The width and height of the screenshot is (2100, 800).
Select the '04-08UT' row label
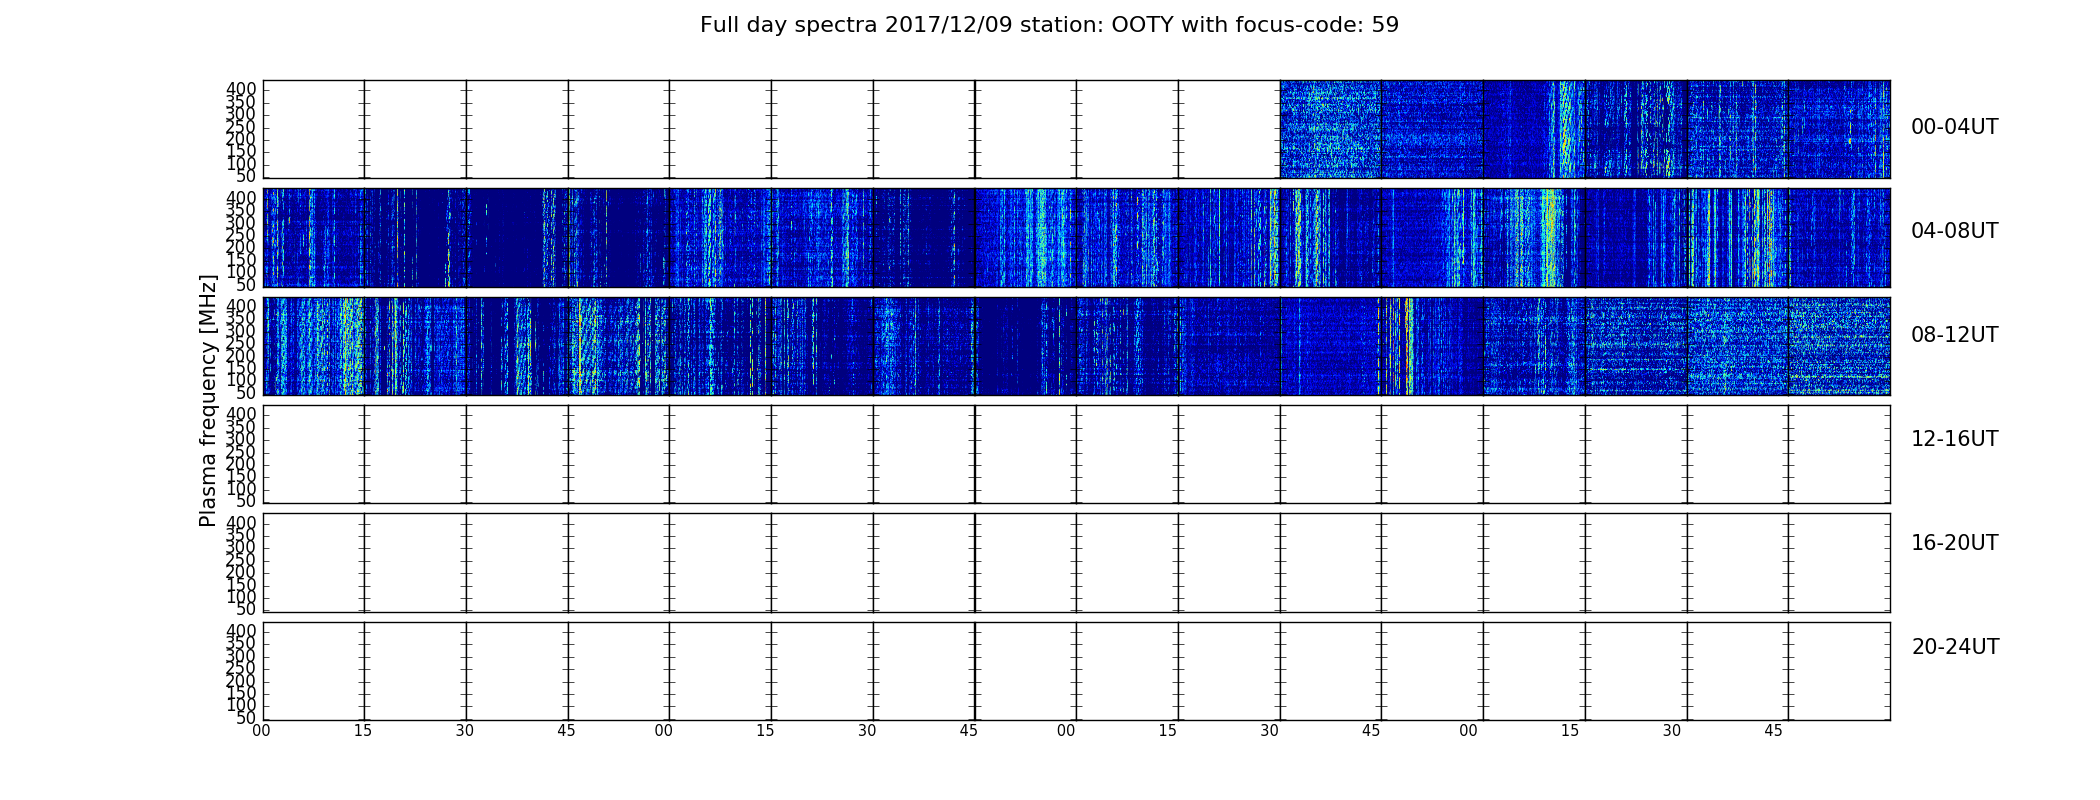1954,231
